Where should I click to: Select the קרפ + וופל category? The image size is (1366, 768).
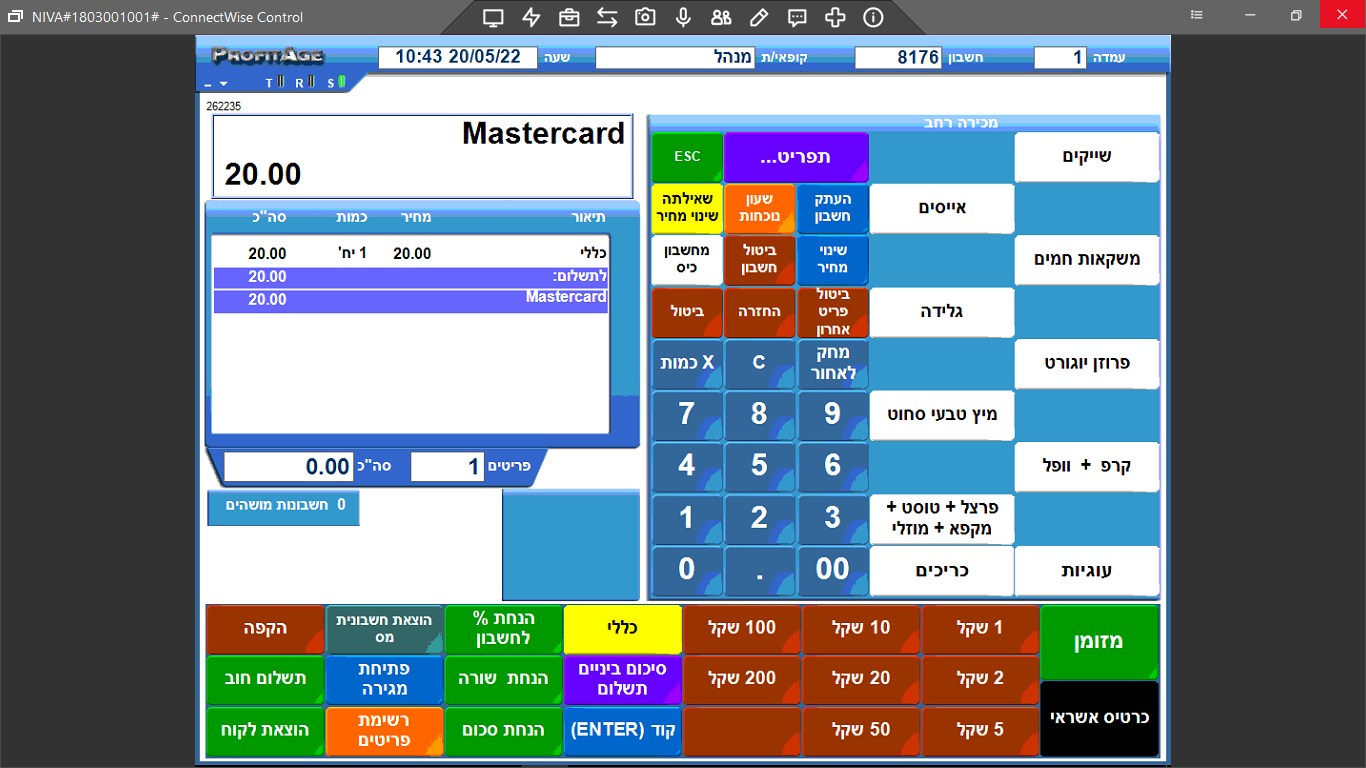point(1087,467)
